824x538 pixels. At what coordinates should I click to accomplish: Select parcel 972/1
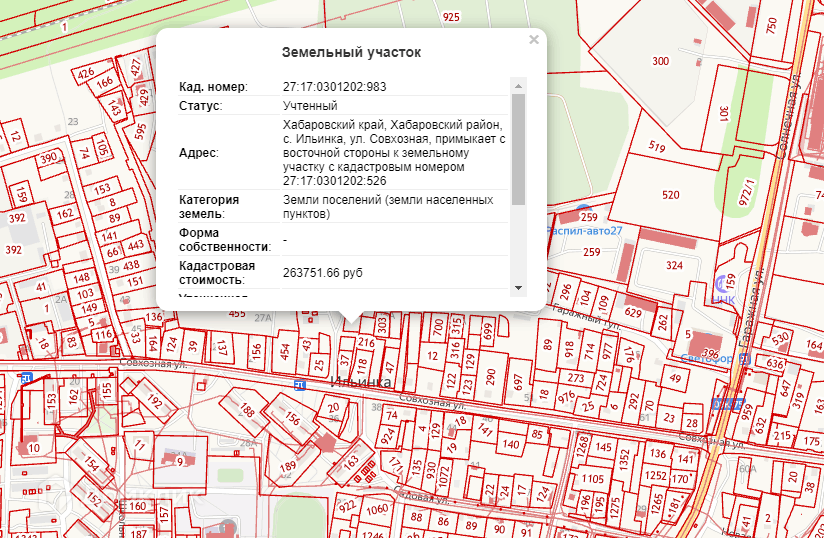746,192
